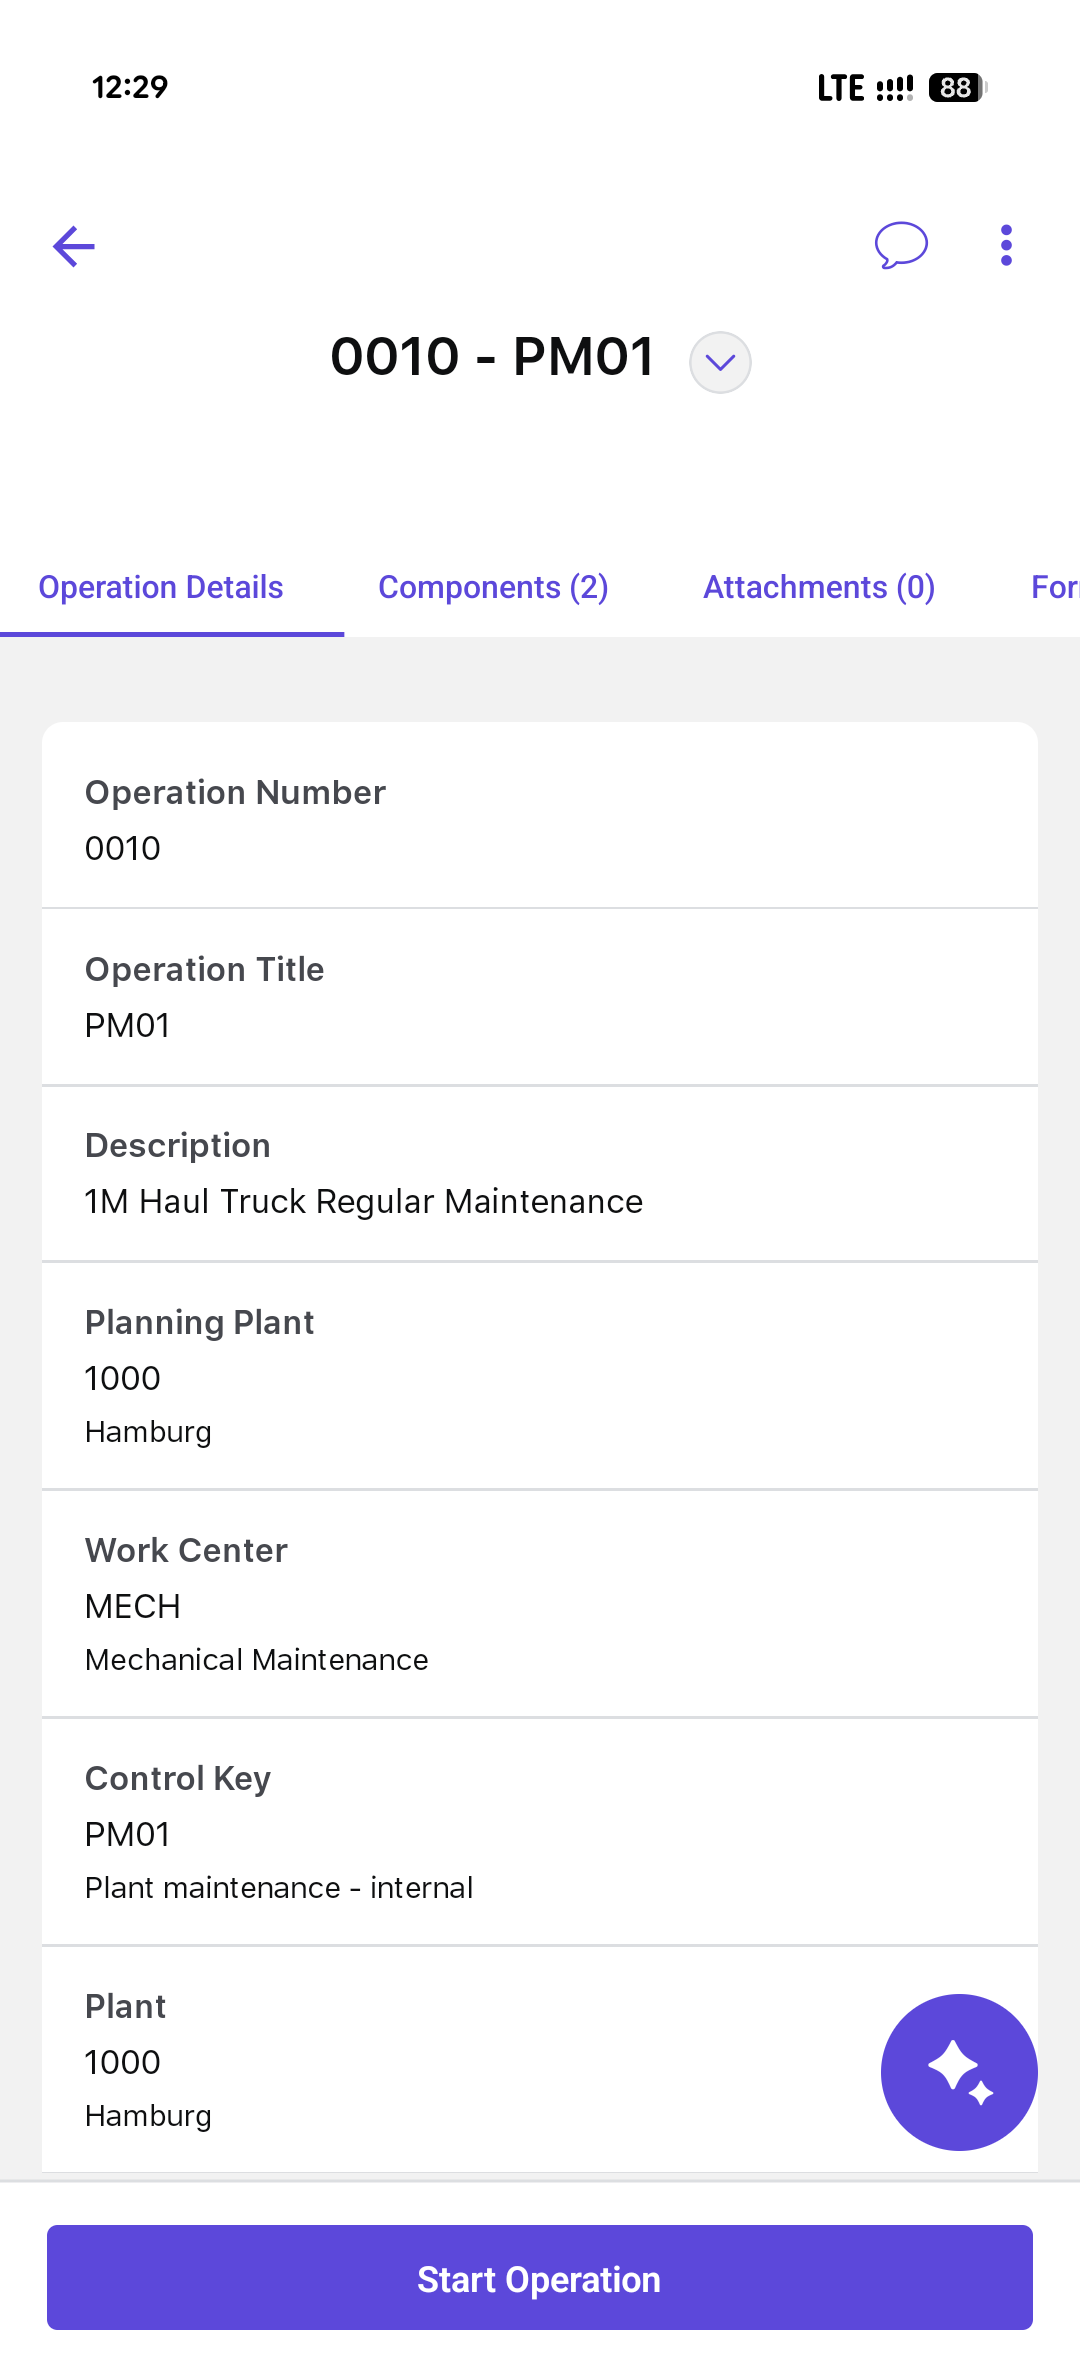
Task: Select the Operation Details tab
Action: [161, 587]
